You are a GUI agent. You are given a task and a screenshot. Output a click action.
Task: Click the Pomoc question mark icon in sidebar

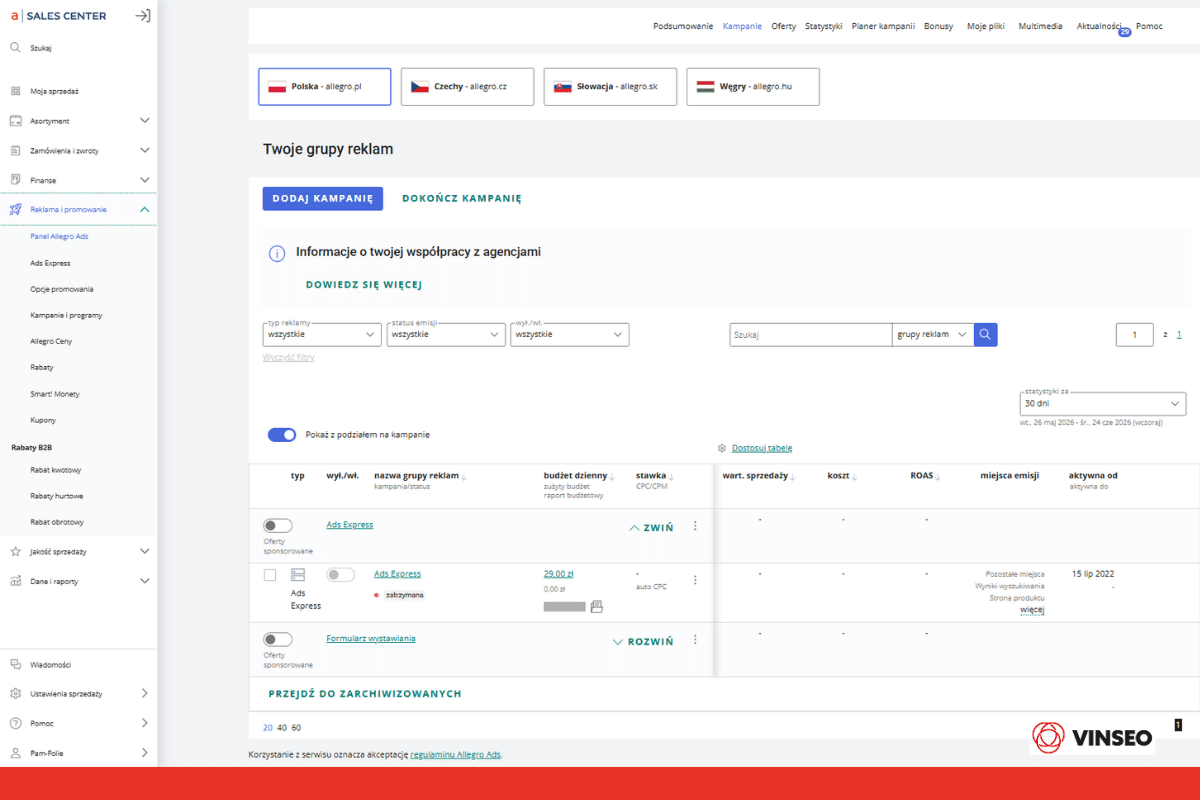click(15, 723)
